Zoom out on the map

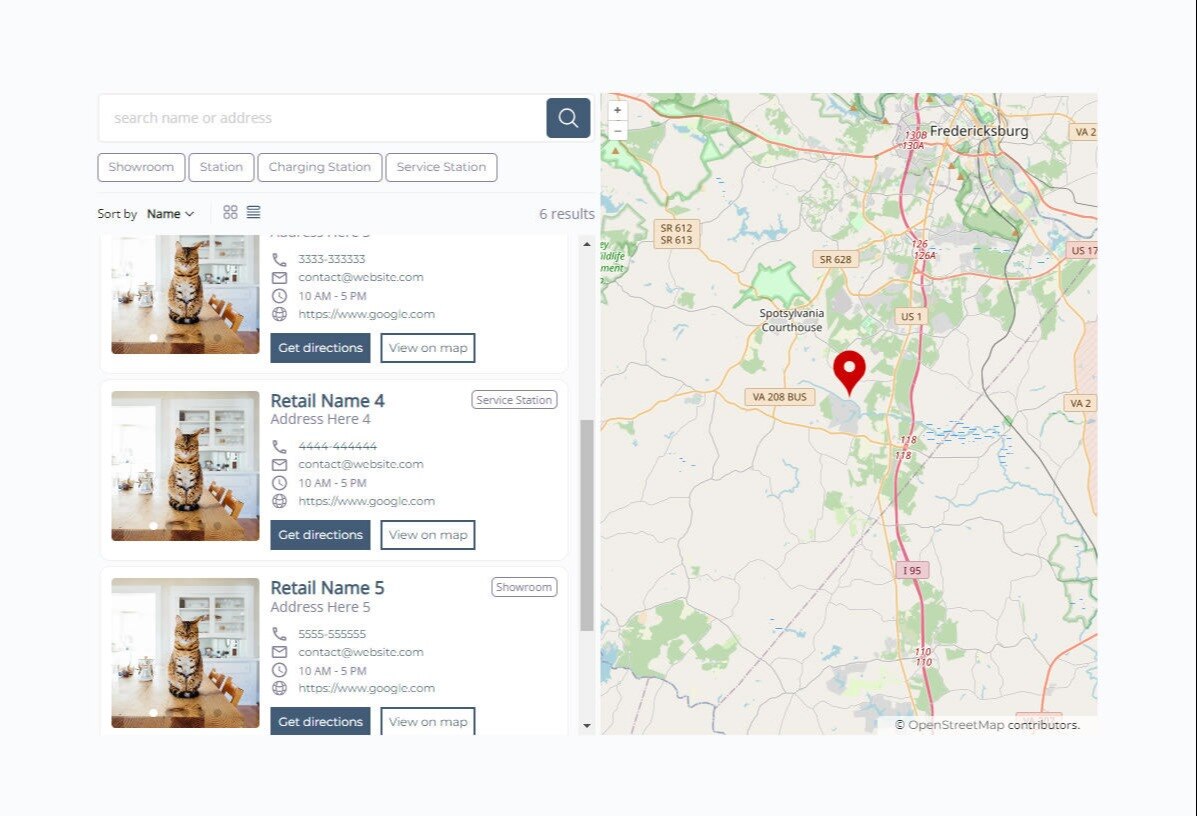[x=618, y=131]
